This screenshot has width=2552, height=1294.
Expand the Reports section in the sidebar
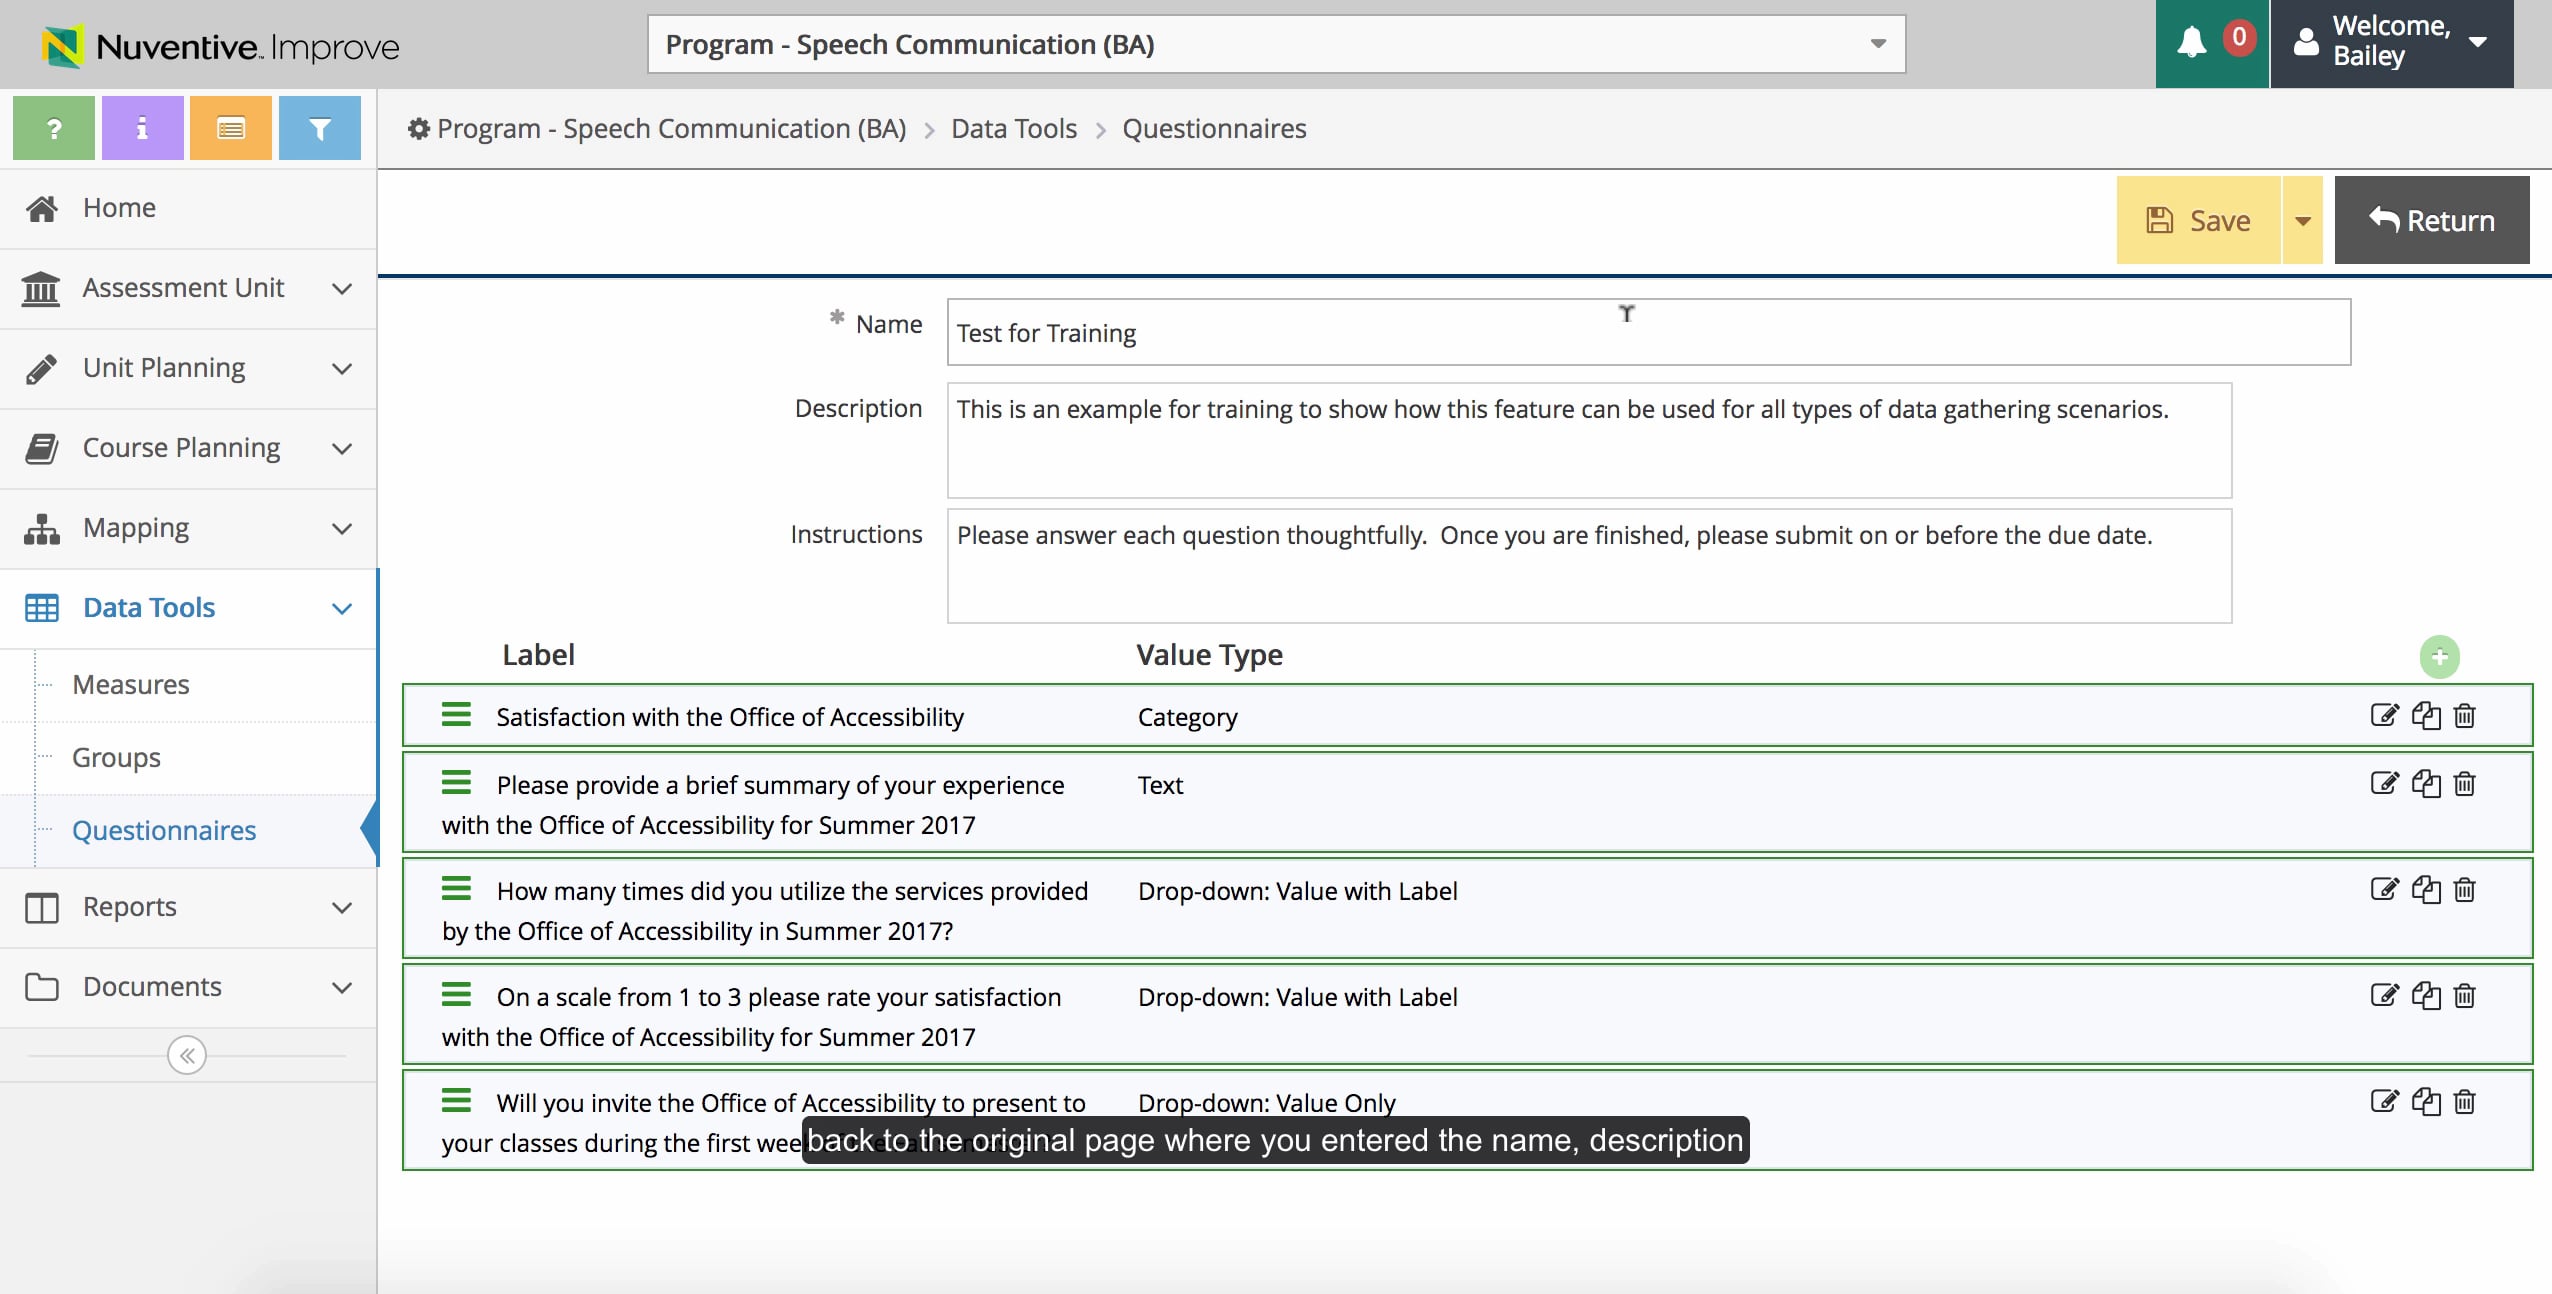(128, 907)
